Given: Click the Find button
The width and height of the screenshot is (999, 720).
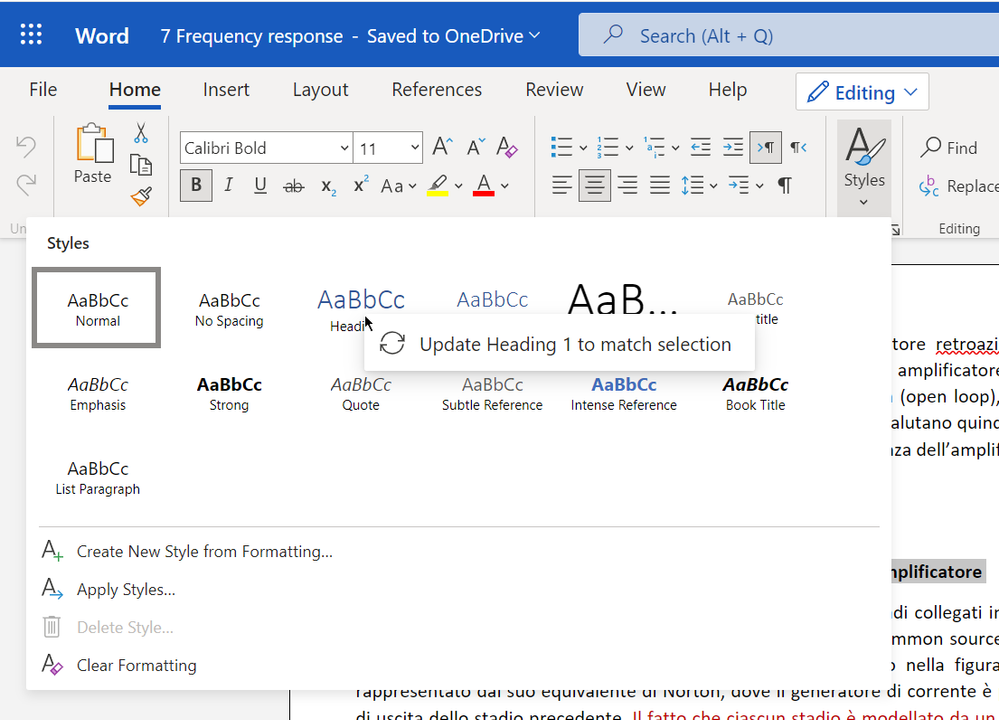Looking at the screenshot, I should (x=949, y=147).
